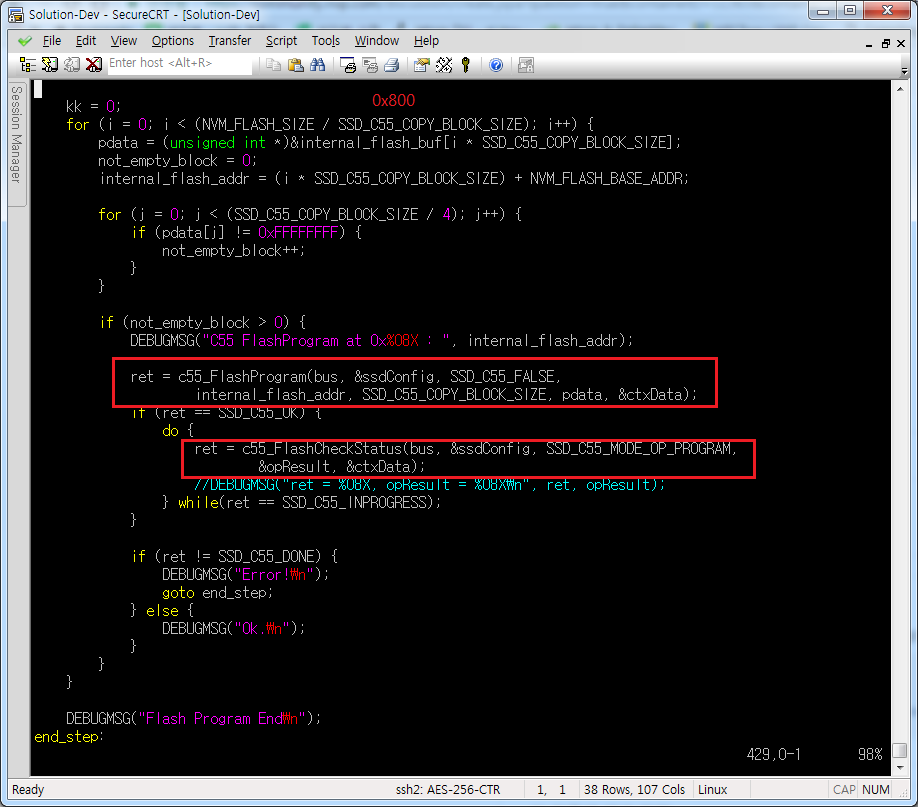Open SecureCRT Help
The width and height of the screenshot is (918, 807).
[x=493, y=64]
